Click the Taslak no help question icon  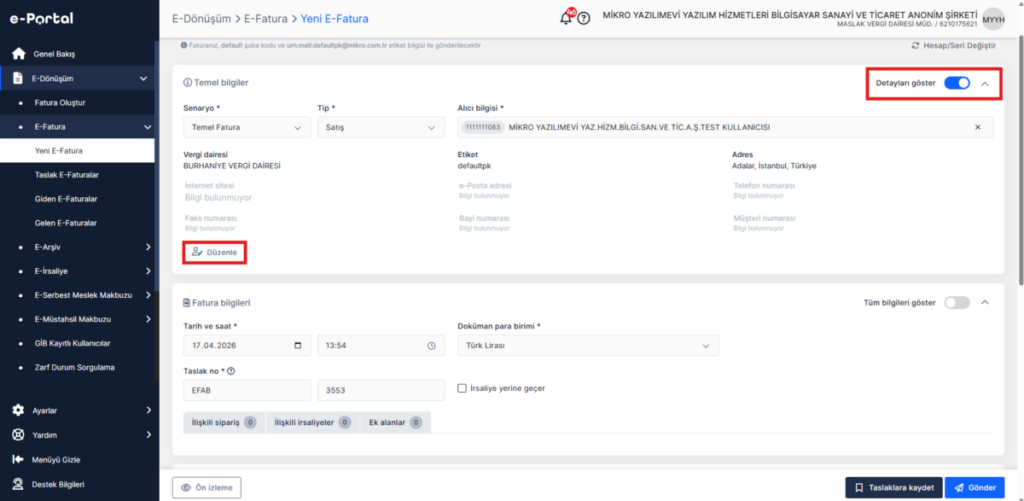(231, 371)
